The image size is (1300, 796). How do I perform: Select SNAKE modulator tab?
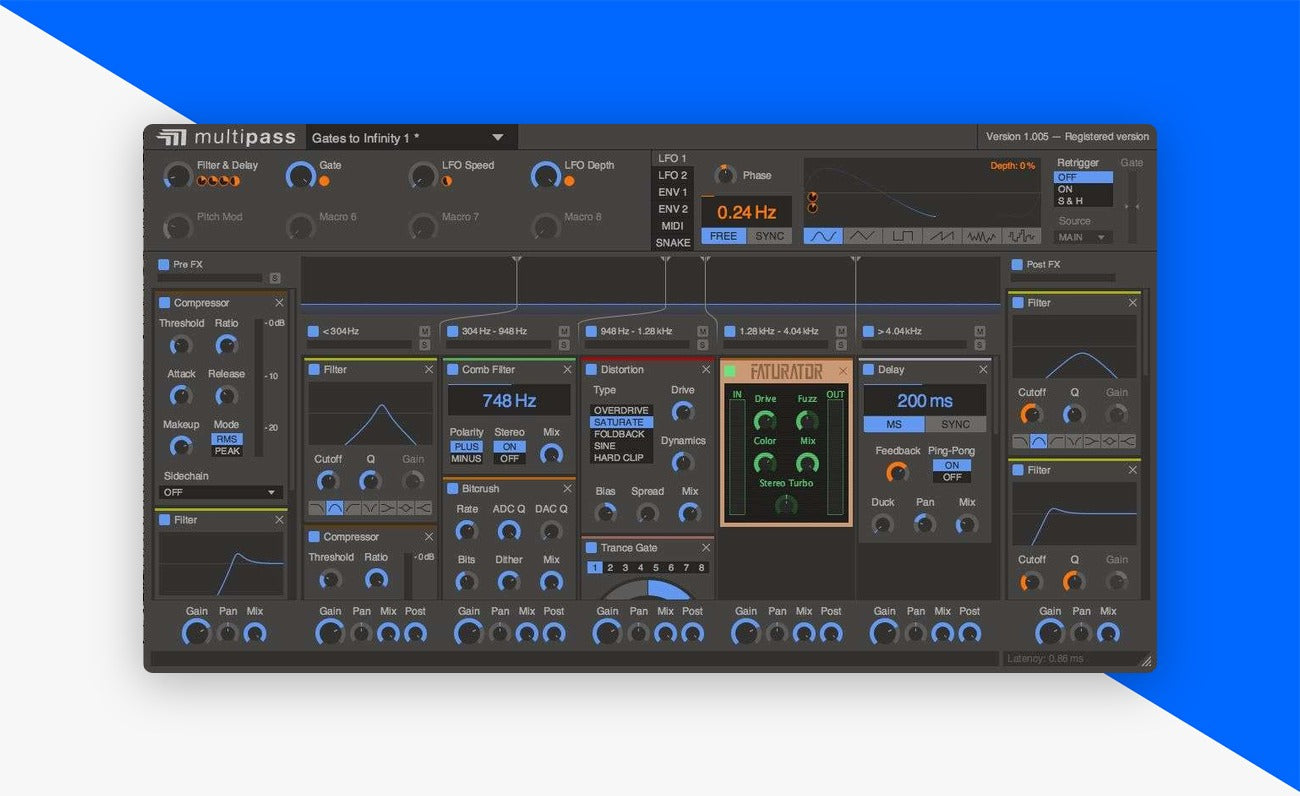pos(672,243)
